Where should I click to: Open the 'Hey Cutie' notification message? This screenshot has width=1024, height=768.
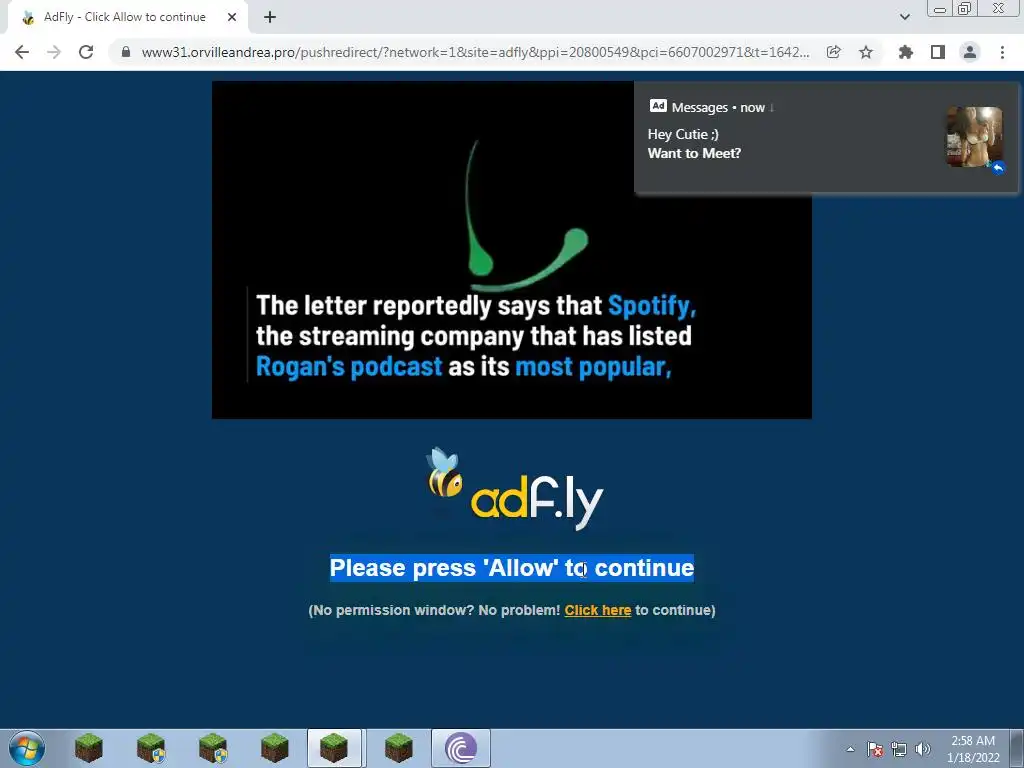pos(825,137)
